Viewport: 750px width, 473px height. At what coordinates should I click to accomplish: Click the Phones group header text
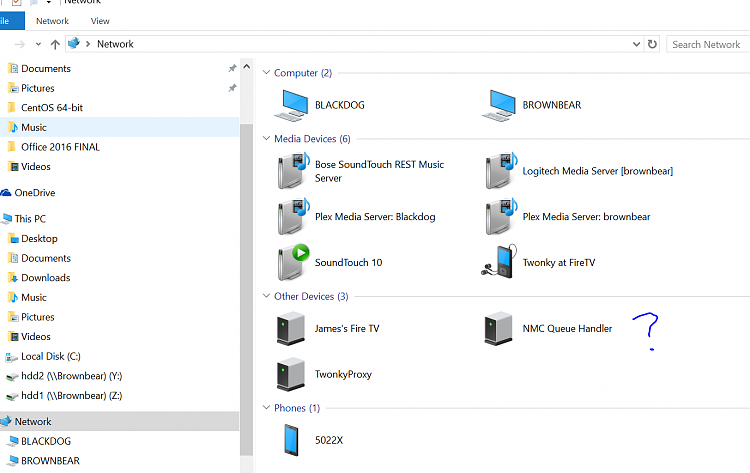pos(297,408)
